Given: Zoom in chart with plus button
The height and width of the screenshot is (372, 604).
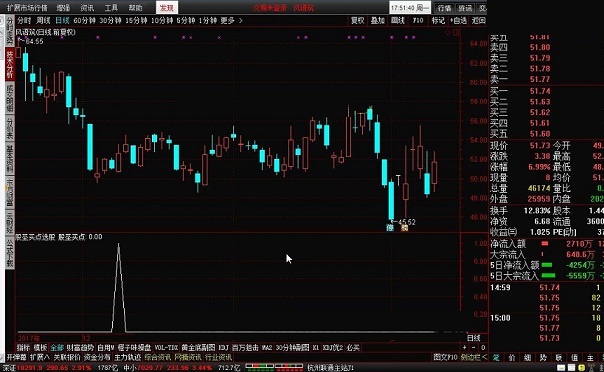Looking at the screenshot, I should (465, 347).
